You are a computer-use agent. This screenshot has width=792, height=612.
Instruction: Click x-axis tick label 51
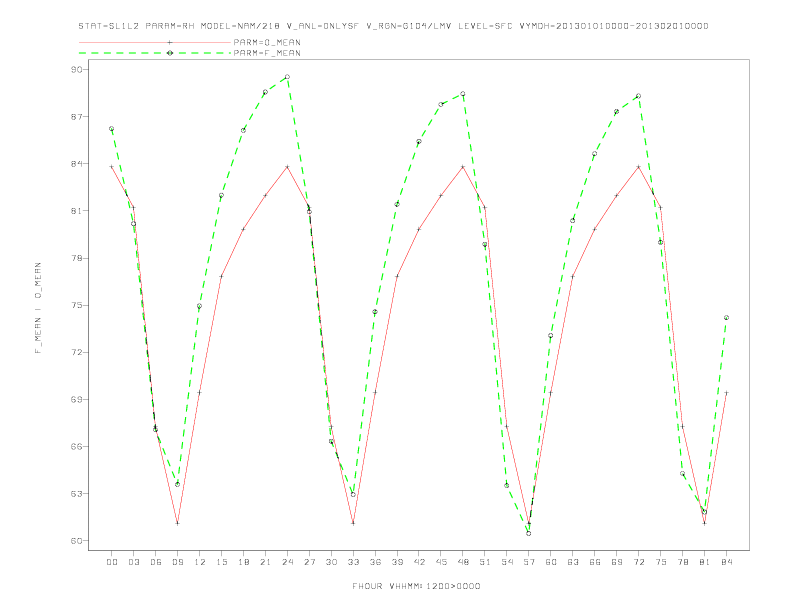[x=485, y=562]
